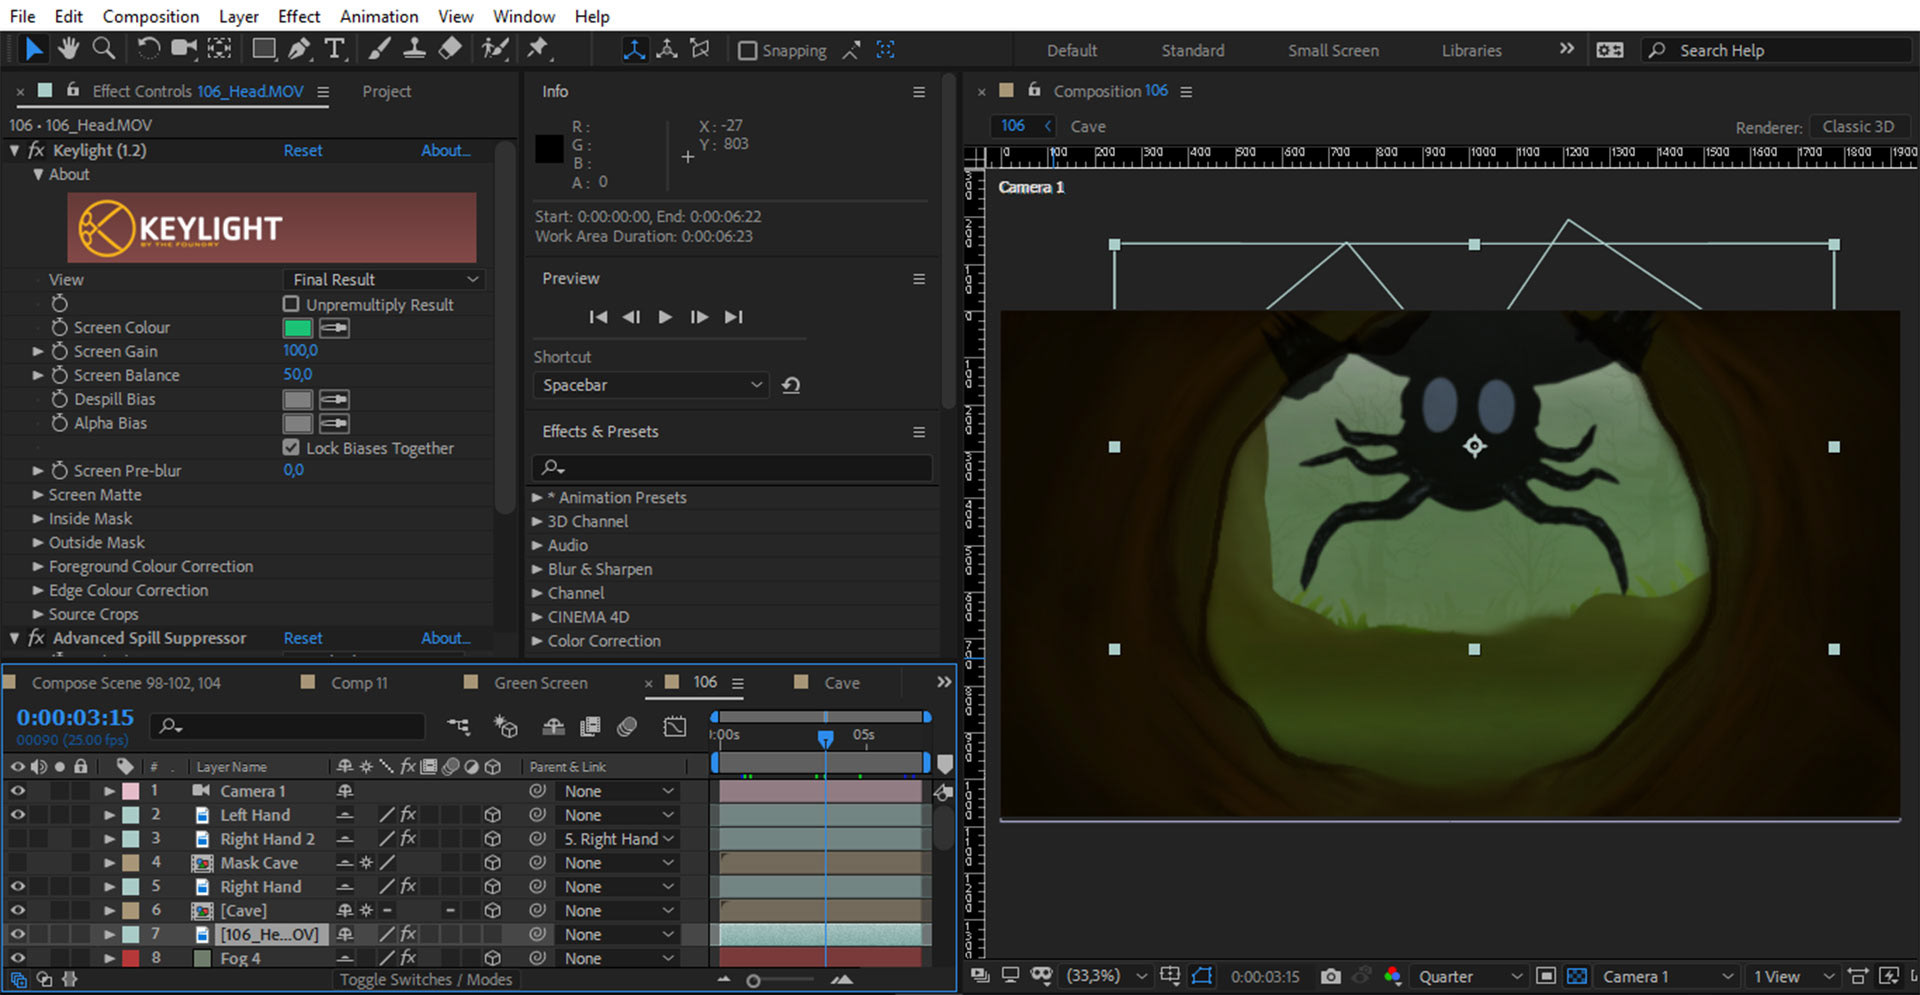Select the Unified Camera tool
Screen dimensions: 1920x995
pos(184,48)
